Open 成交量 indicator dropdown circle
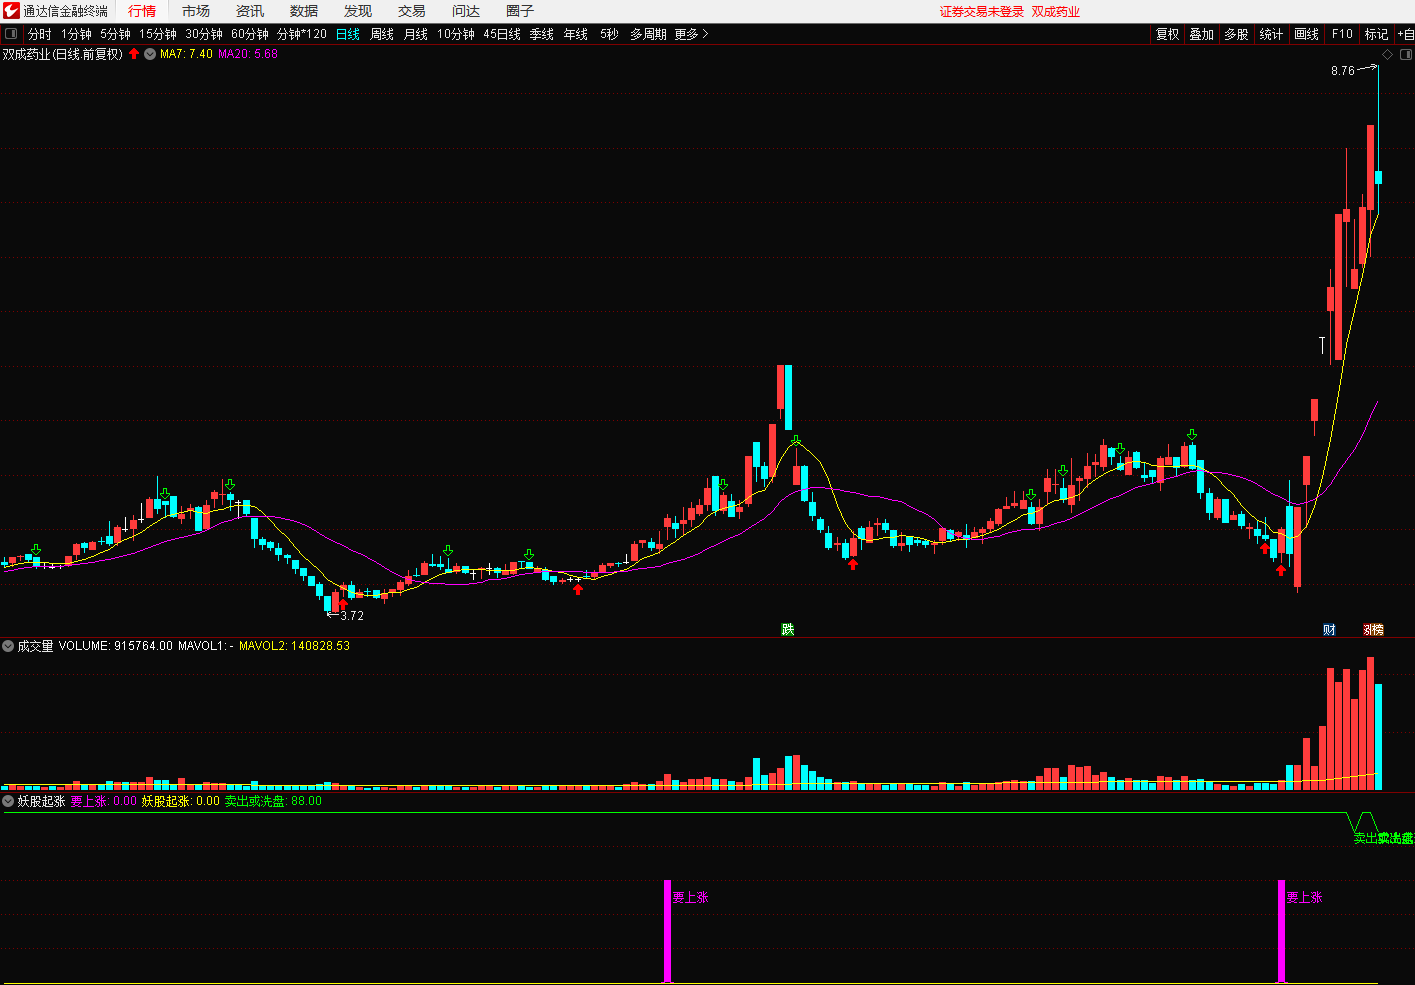1415x985 pixels. [x=8, y=646]
